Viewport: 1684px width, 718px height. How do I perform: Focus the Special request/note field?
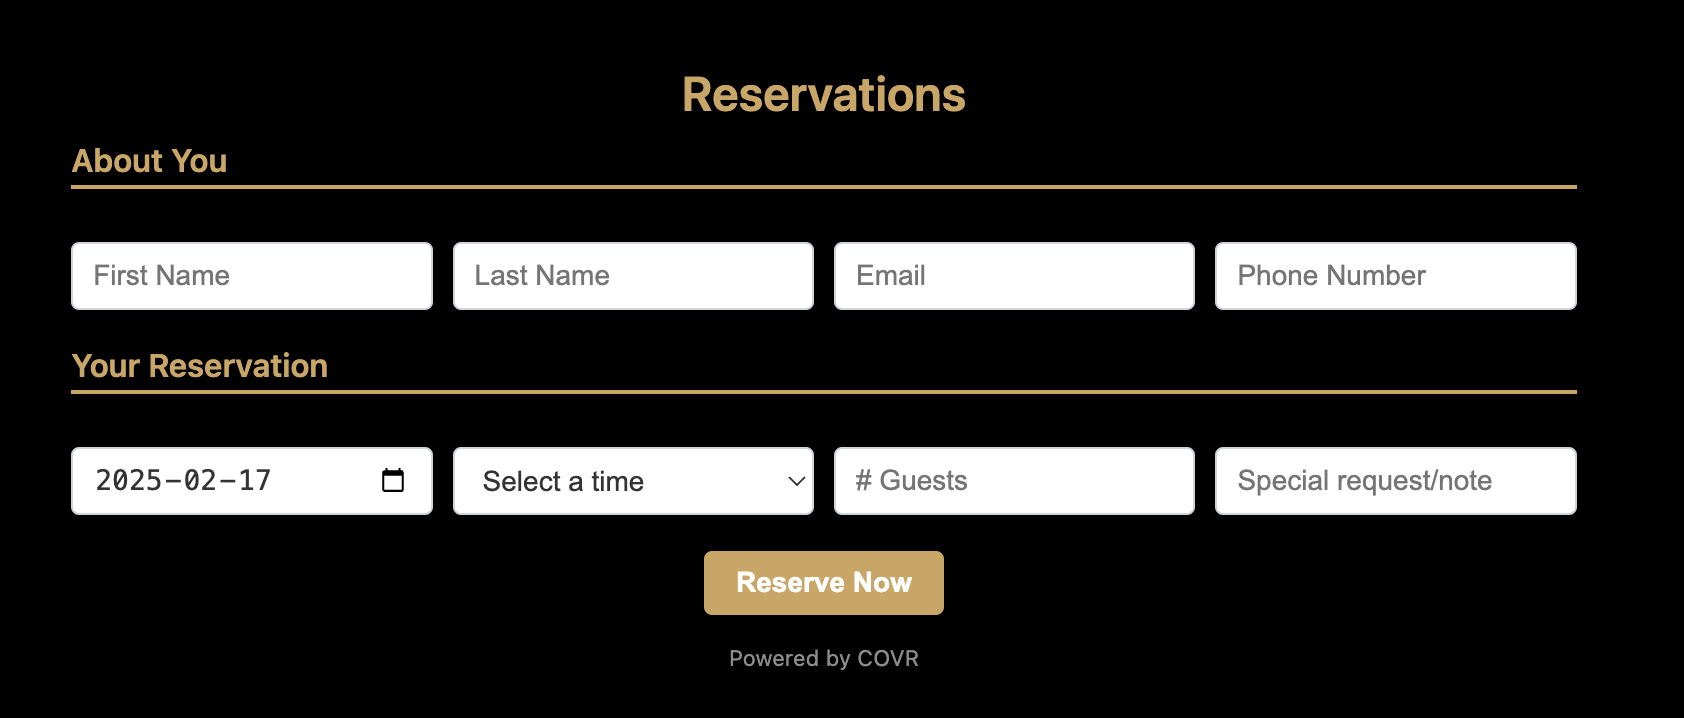[1396, 481]
